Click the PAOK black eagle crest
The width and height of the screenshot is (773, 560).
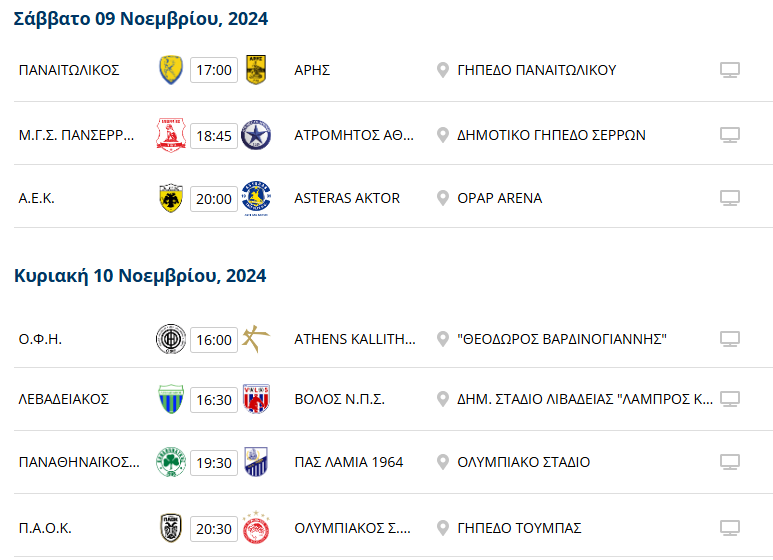(171, 527)
